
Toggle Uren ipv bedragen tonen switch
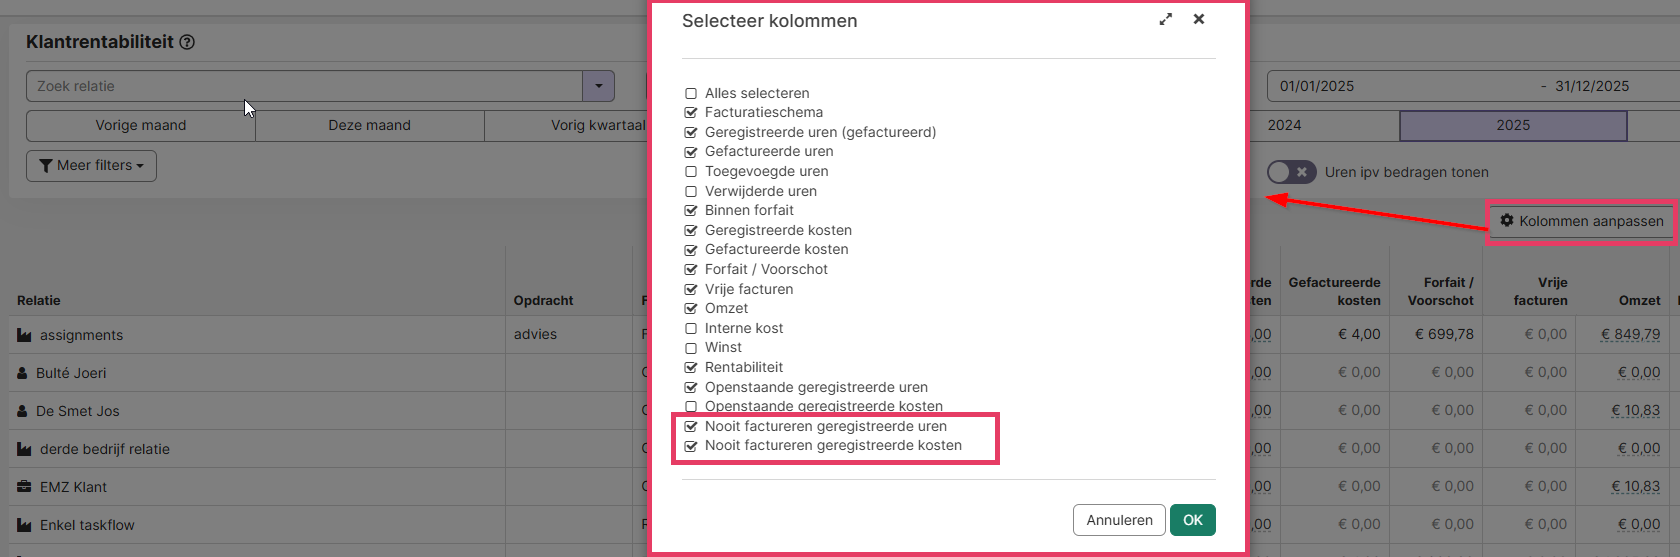click(x=1292, y=172)
